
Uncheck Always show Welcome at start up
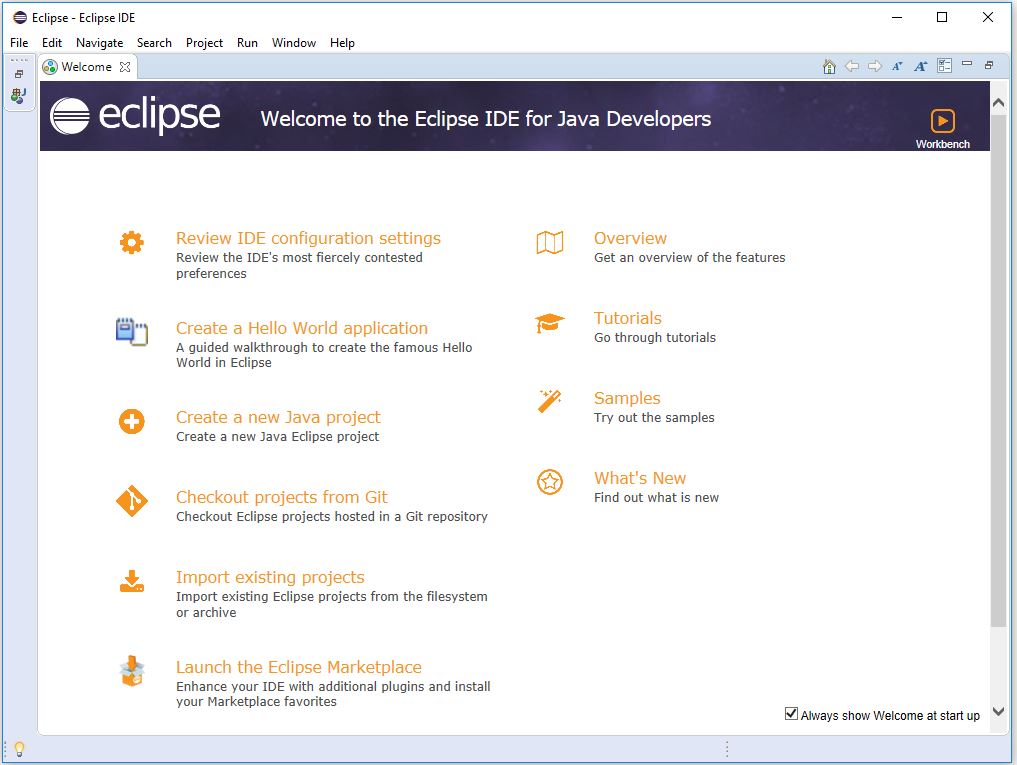point(791,714)
